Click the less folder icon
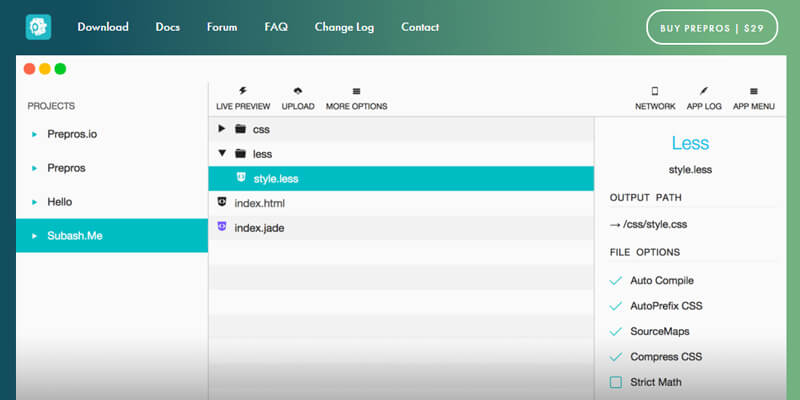 coord(240,153)
